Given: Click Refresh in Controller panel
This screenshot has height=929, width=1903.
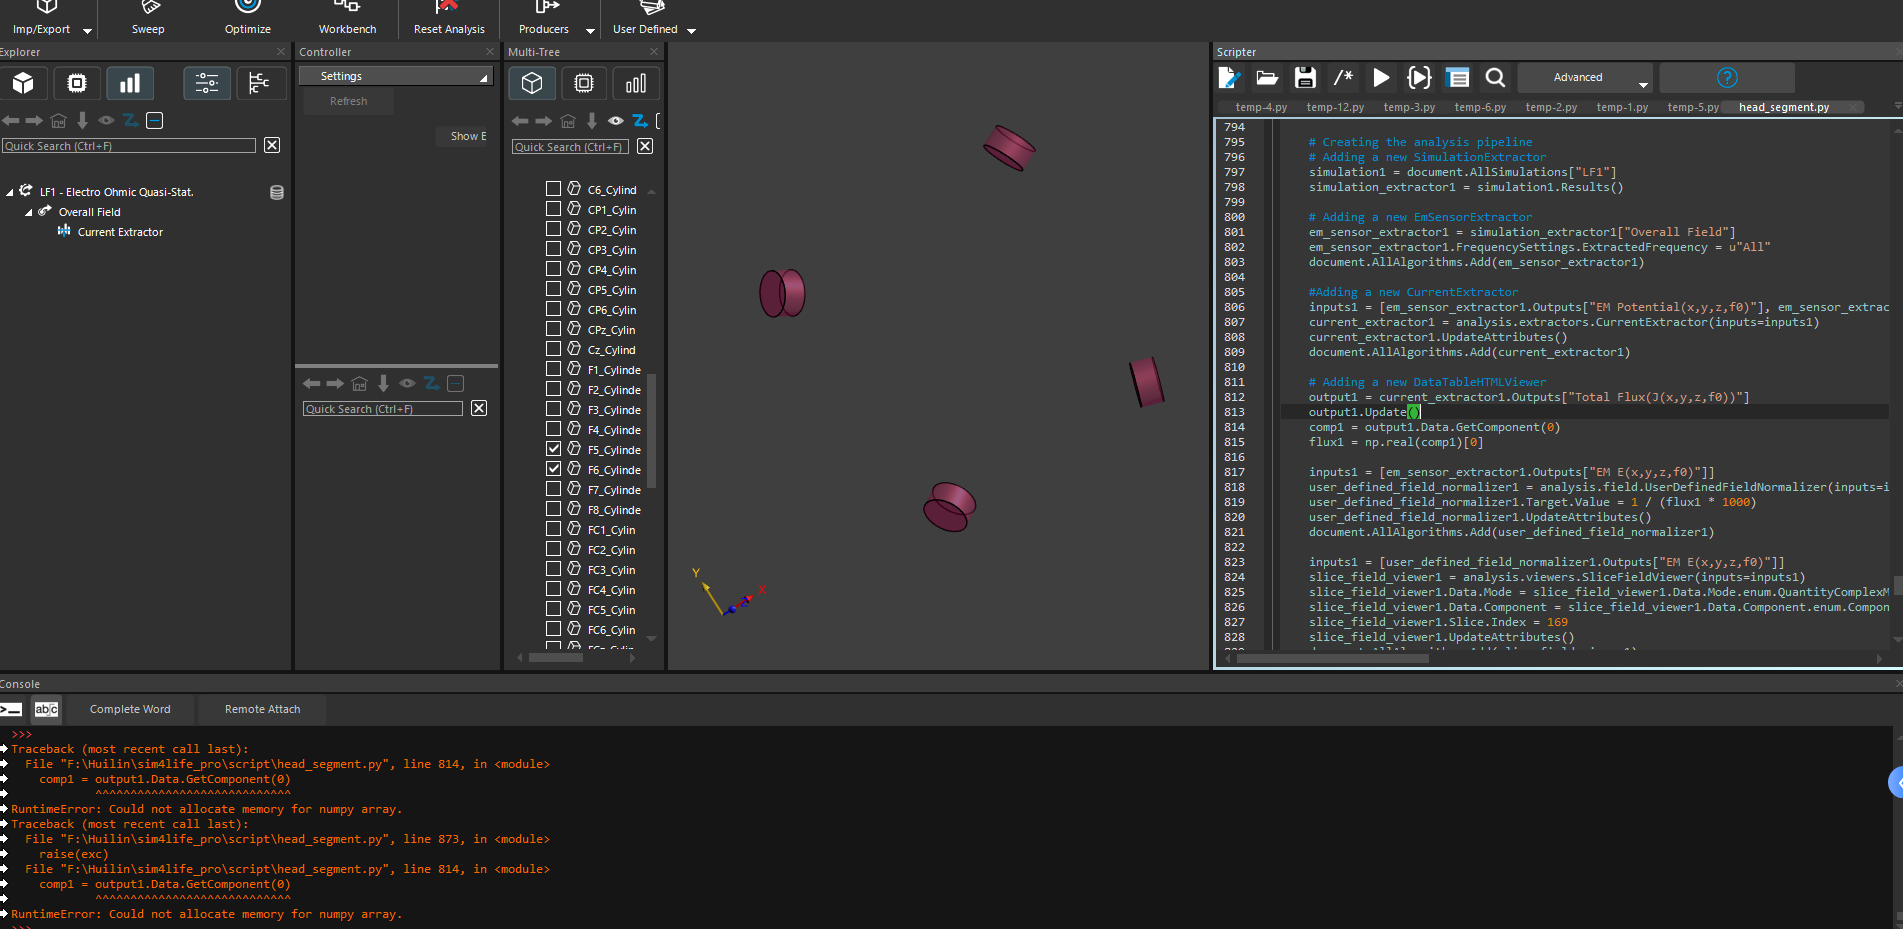Looking at the screenshot, I should pyautogui.click(x=348, y=101).
